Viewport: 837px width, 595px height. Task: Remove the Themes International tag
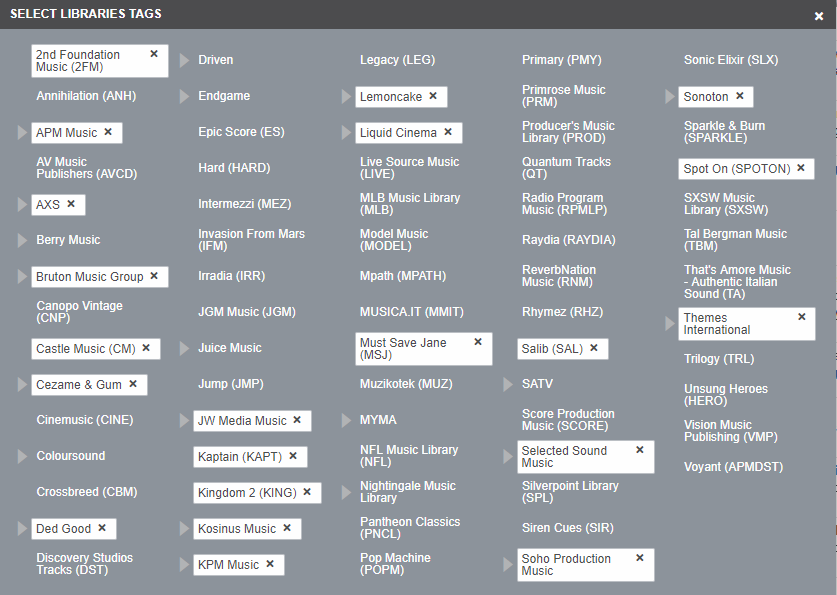click(801, 317)
